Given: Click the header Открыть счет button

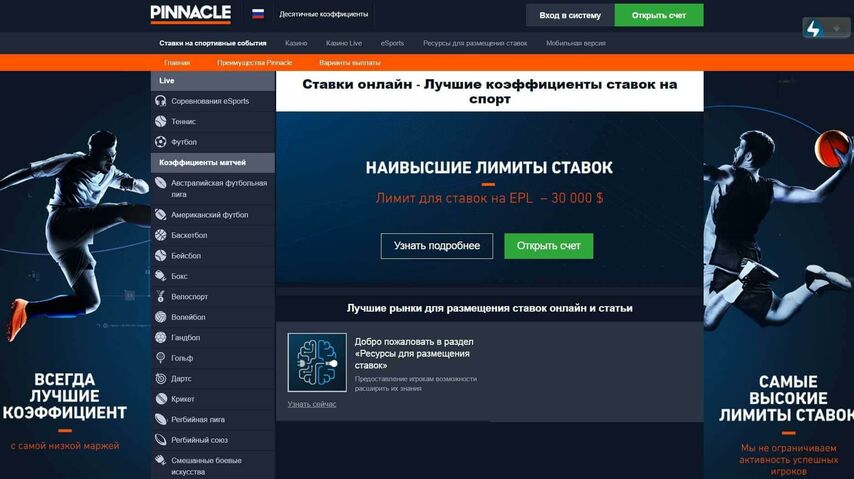Looking at the screenshot, I should (659, 15).
